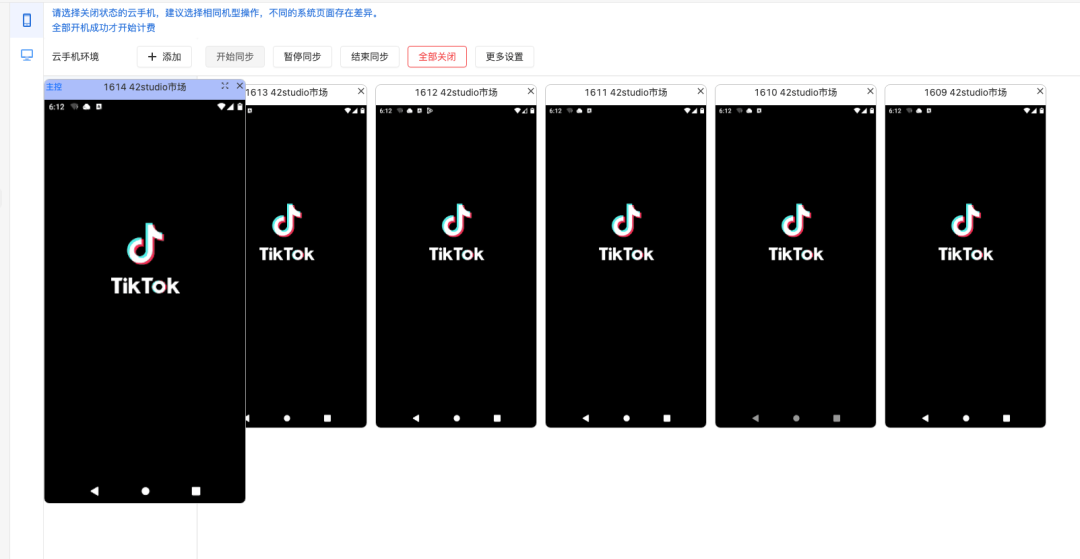This screenshot has width=1080, height=559.
Task: Select the 1614 42studio市场 window title
Action: [x=145, y=87]
